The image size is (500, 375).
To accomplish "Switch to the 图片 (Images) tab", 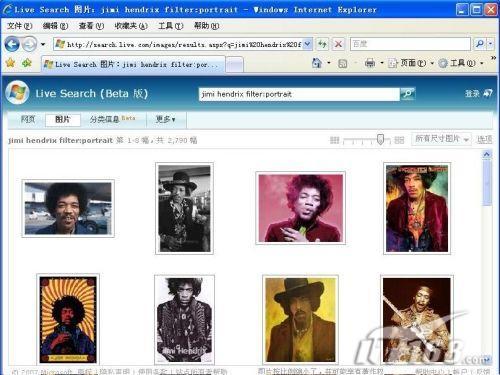I will pyautogui.click(x=63, y=120).
